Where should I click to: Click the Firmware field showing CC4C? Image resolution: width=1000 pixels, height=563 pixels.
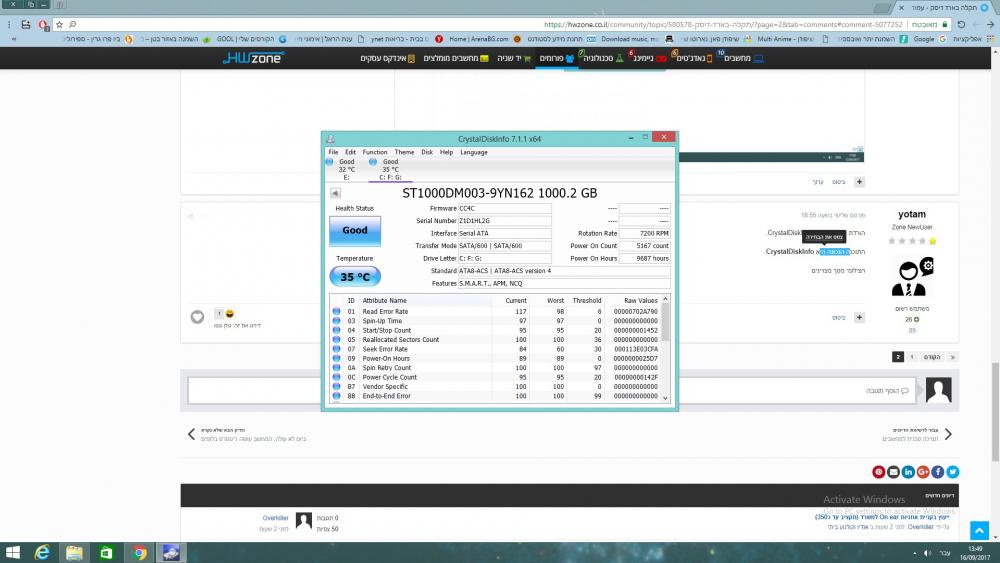click(504, 208)
